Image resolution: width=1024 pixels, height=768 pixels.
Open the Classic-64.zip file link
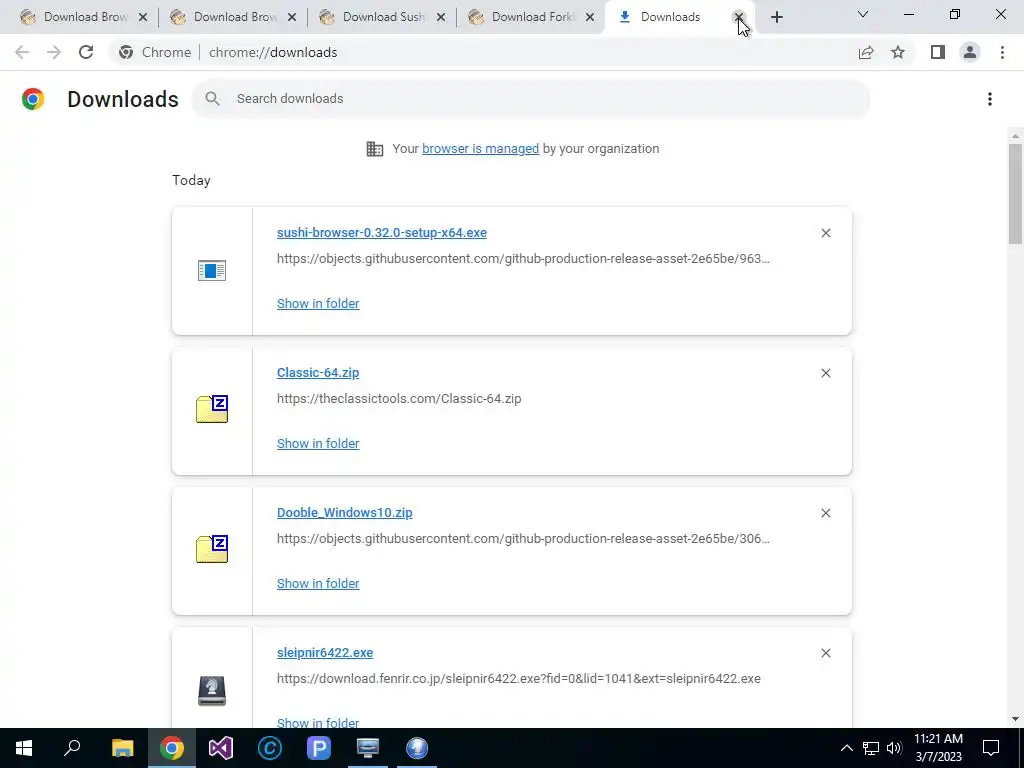(318, 372)
